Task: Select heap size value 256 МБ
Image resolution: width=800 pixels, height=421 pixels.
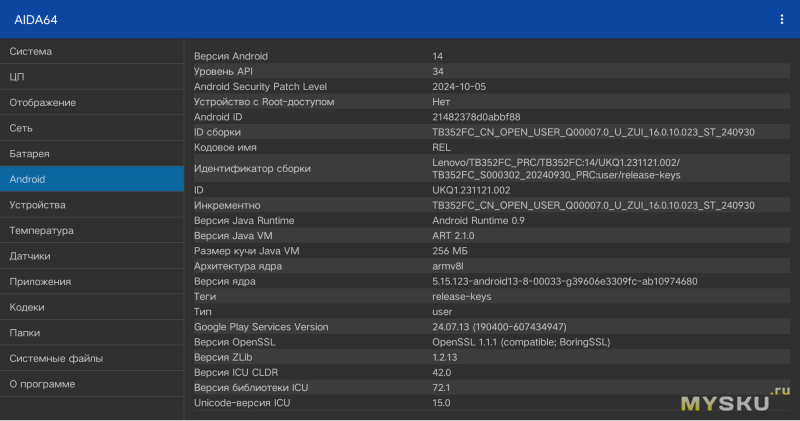Action: click(449, 251)
